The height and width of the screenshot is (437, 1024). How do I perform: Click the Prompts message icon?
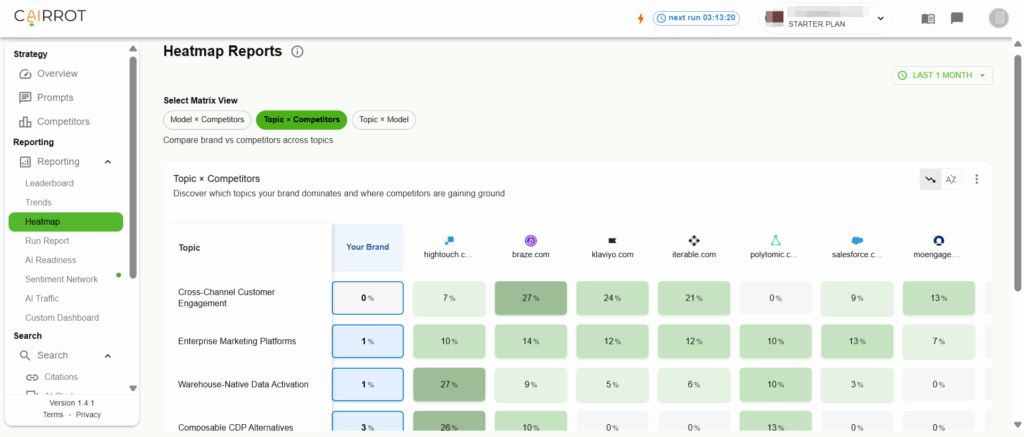tap(25, 98)
